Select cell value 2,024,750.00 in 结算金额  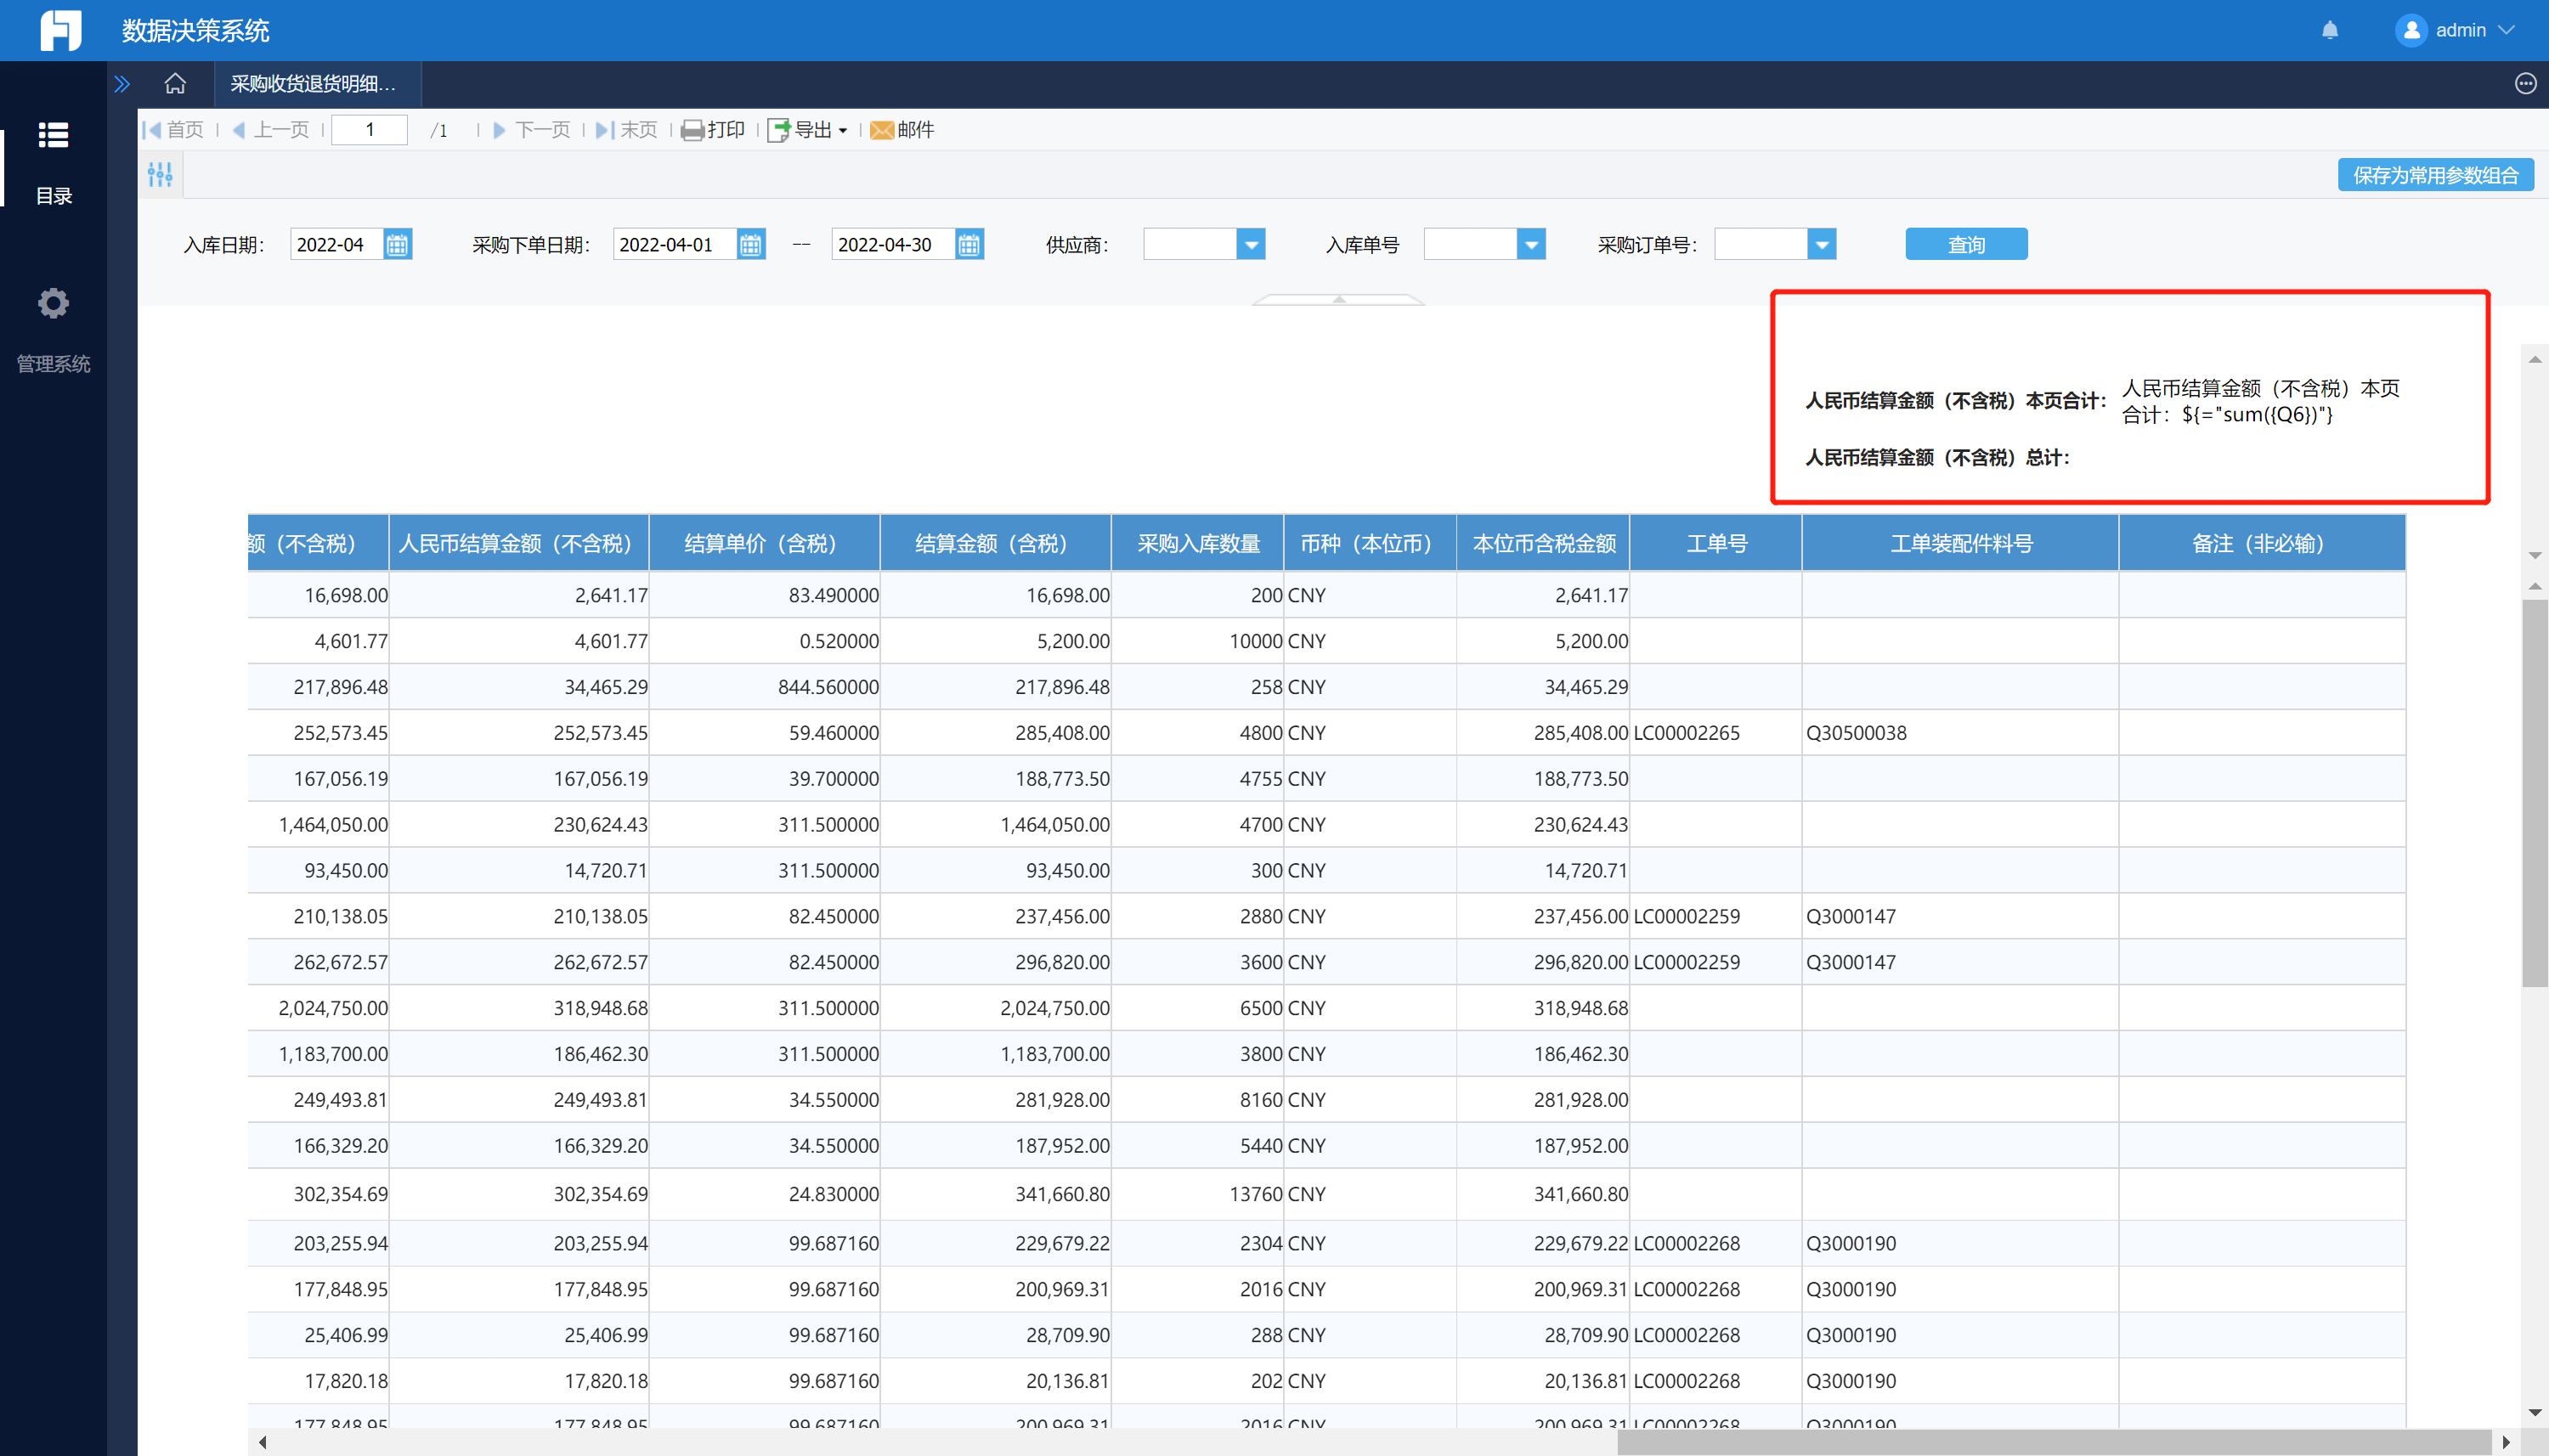[996, 1008]
